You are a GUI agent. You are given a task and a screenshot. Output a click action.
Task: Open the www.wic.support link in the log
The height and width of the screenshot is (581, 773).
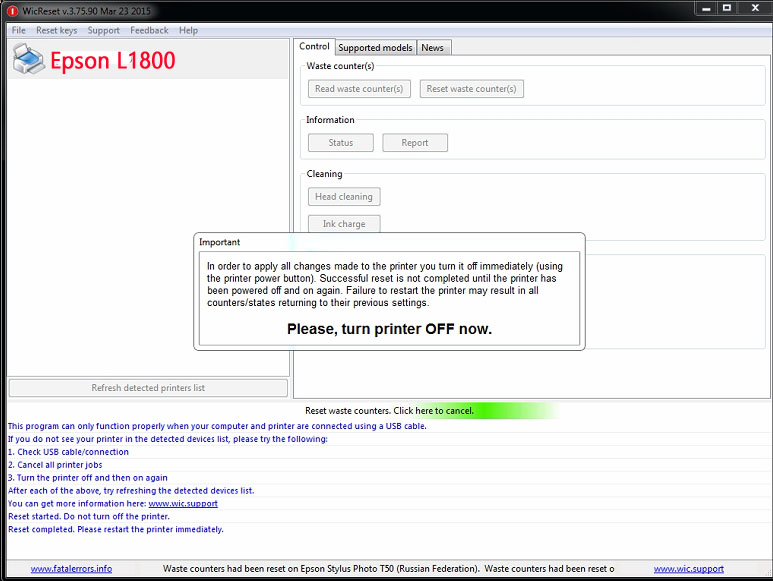pyautogui.click(x=183, y=504)
